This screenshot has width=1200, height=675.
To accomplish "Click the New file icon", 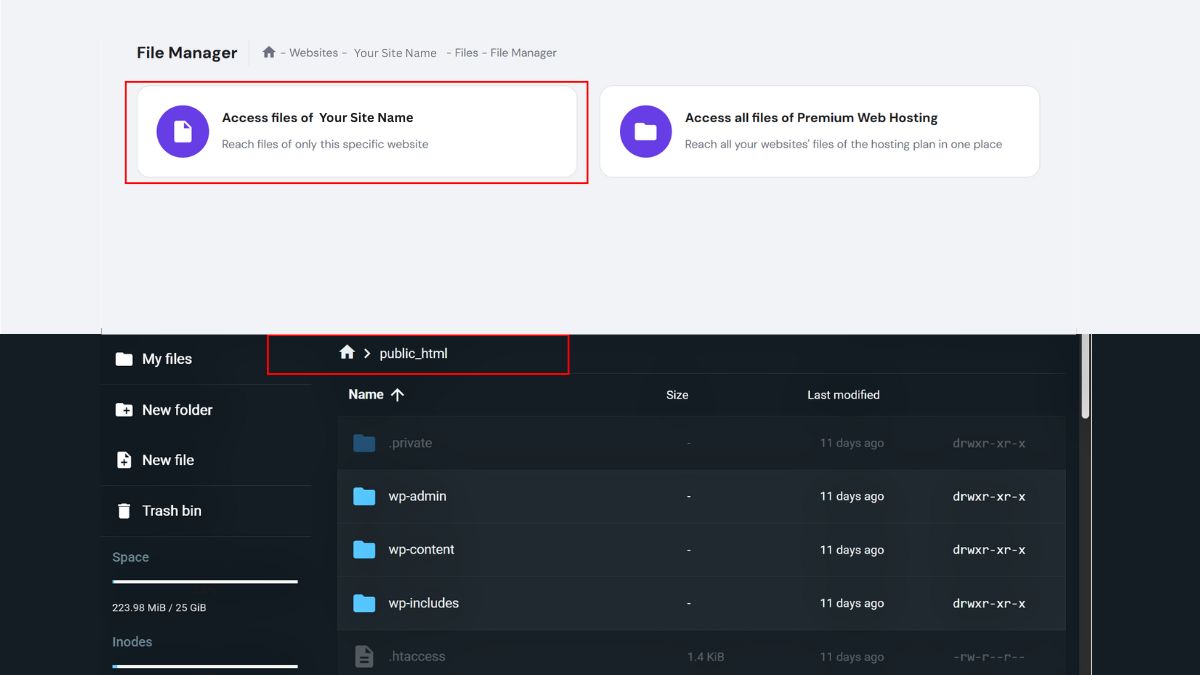I will click(123, 459).
